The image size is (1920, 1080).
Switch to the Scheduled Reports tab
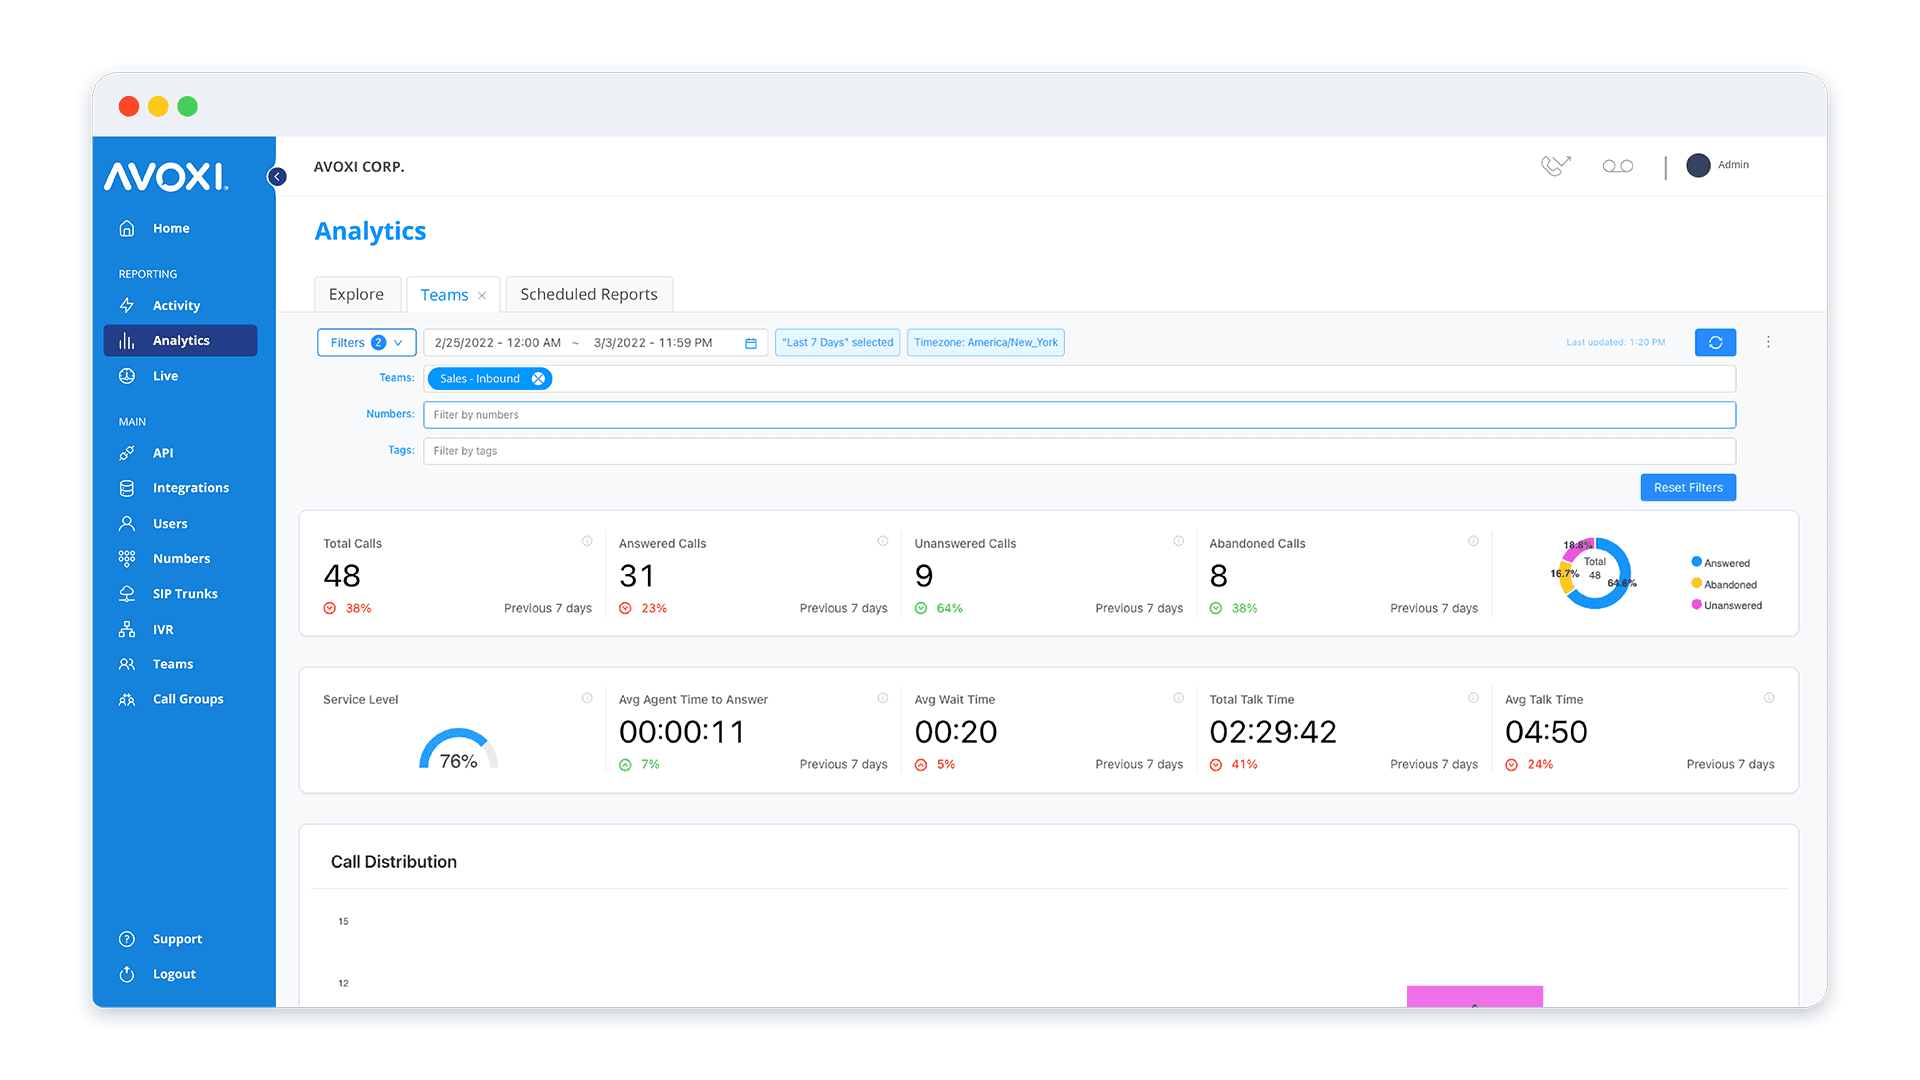click(589, 294)
